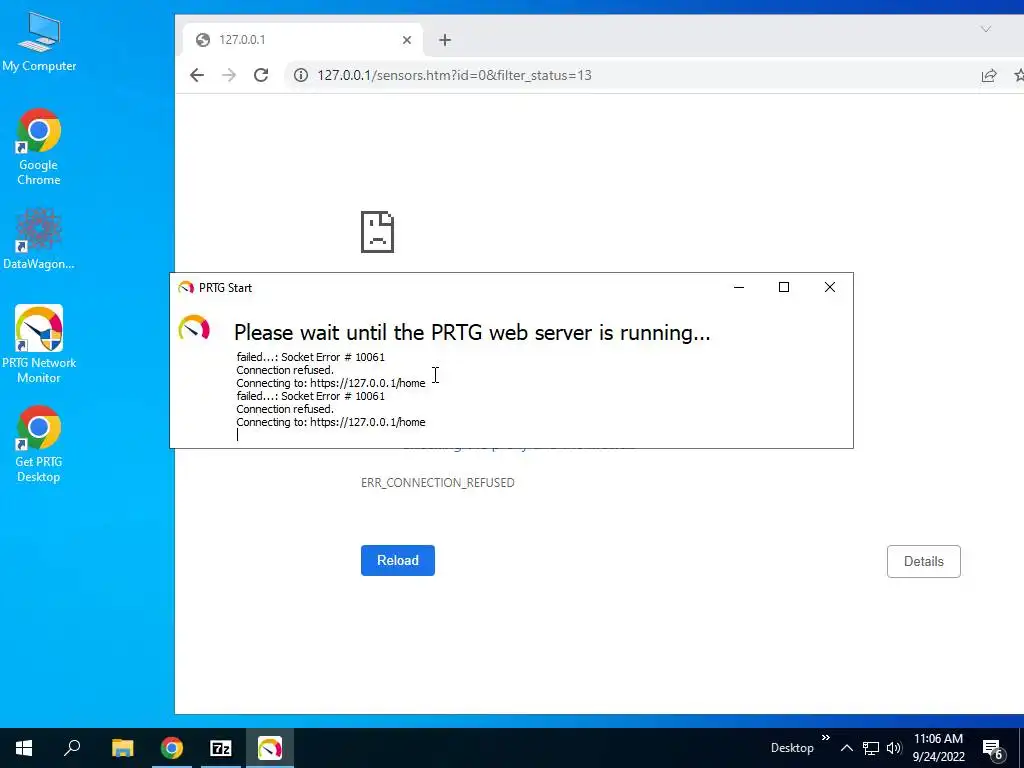
Task: Open the clock showing 11:06 AM
Action: pyautogui.click(x=938, y=748)
